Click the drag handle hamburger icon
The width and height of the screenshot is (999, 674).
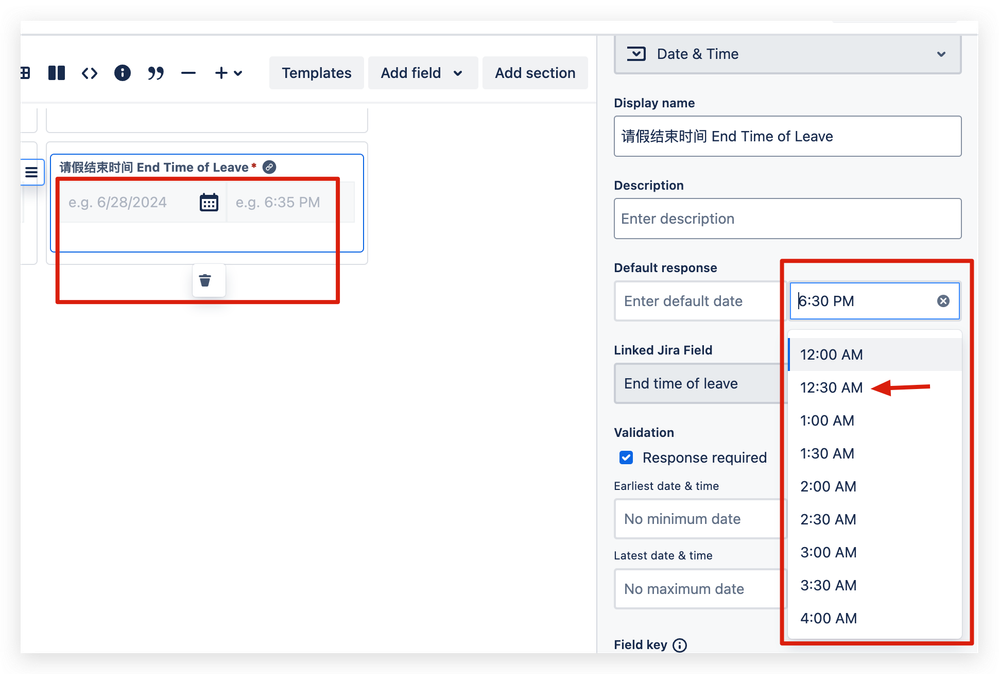pyautogui.click(x=31, y=172)
